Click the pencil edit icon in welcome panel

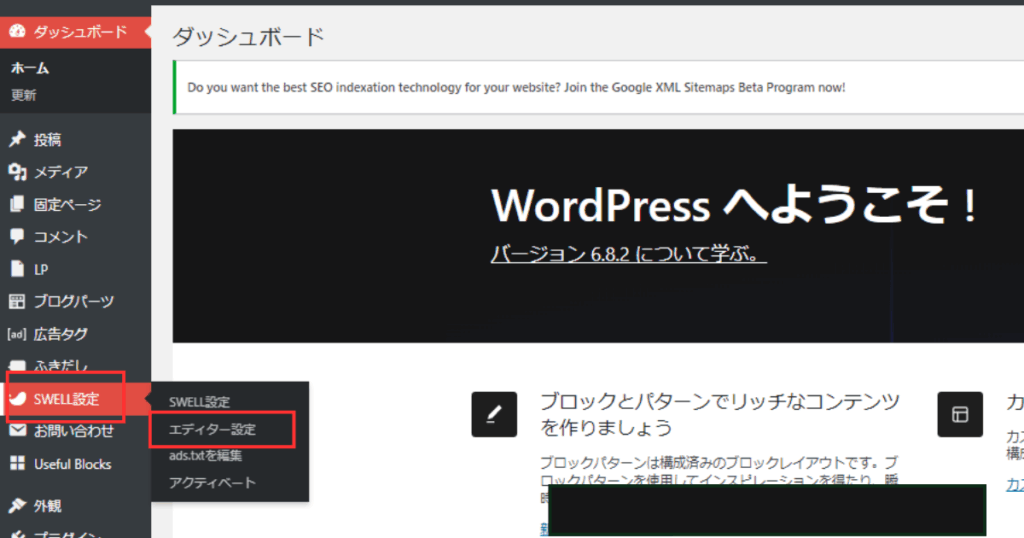494,414
